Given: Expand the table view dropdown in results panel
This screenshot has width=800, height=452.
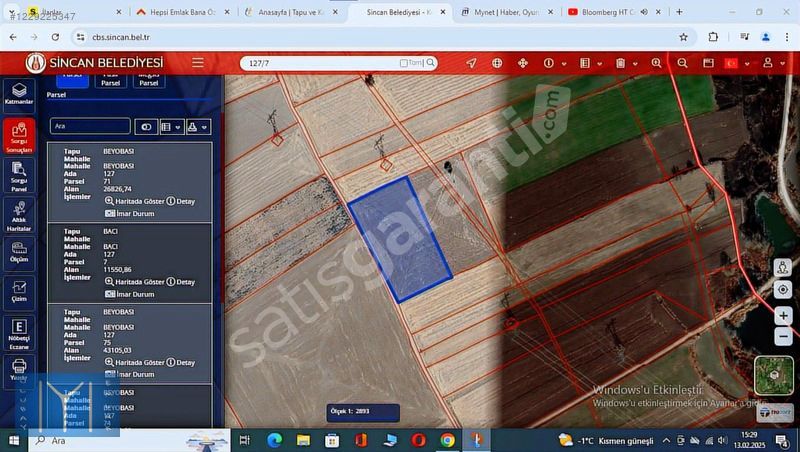Looking at the screenshot, I should click(x=171, y=127).
